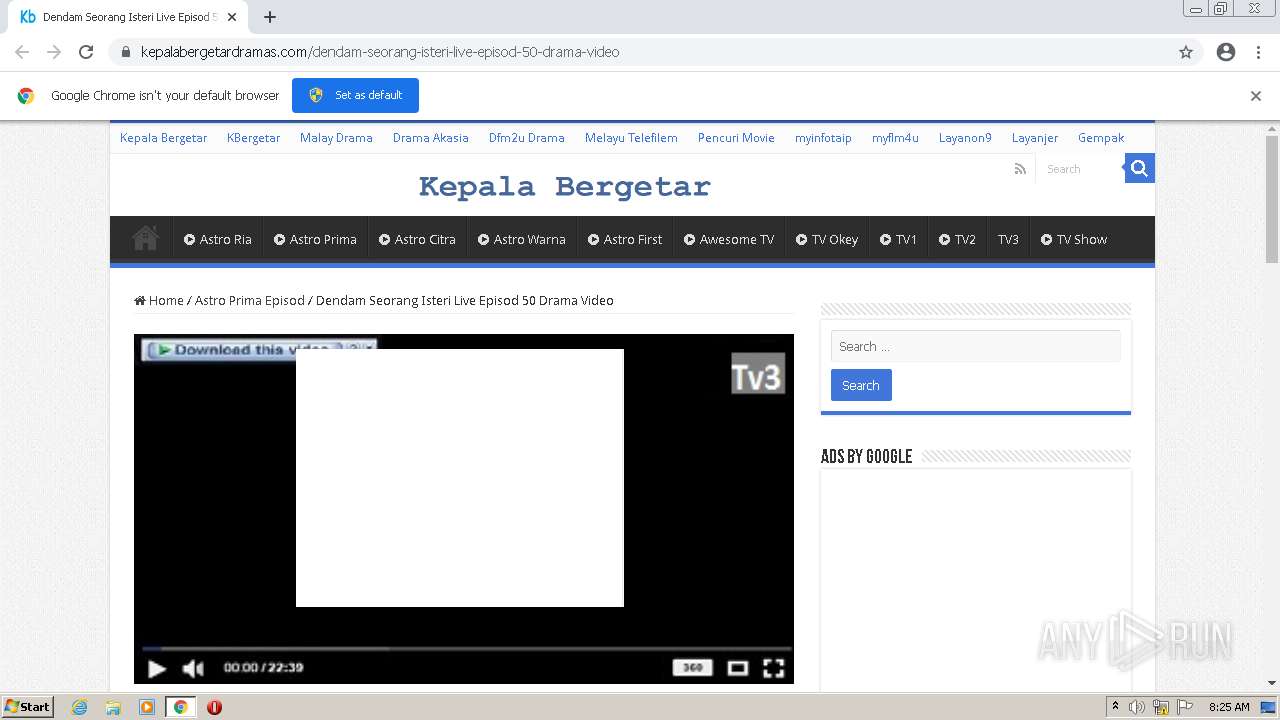The height and width of the screenshot is (720, 1280).
Task: Mute the video with the speaker icon
Action: point(193,668)
